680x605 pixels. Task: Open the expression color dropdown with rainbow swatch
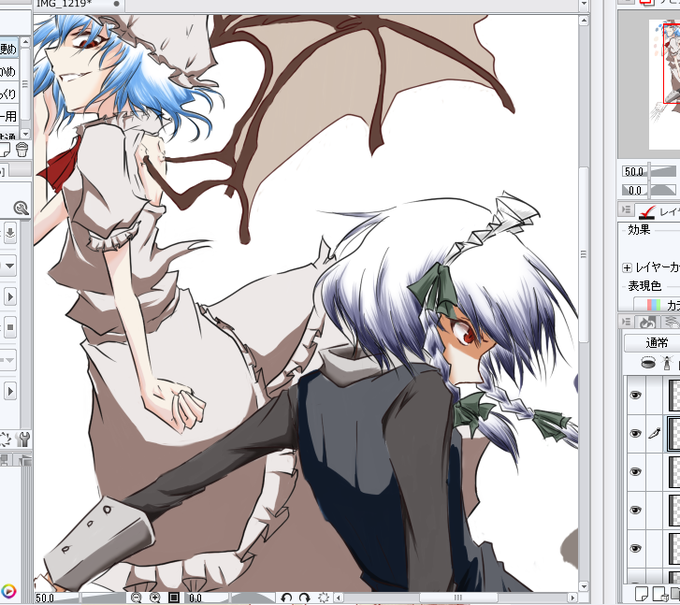click(656, 304)
